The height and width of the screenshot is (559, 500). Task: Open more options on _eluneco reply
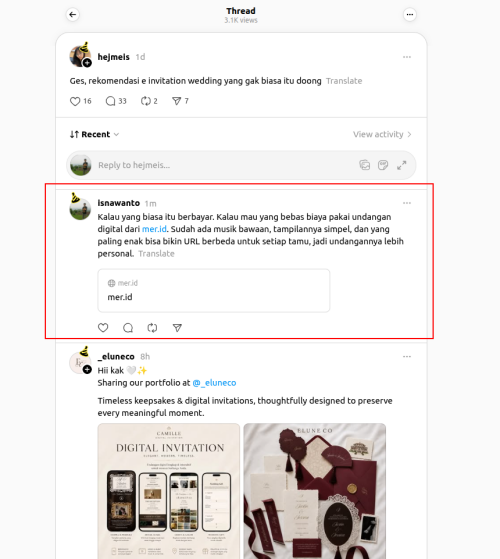pos(407,357)
